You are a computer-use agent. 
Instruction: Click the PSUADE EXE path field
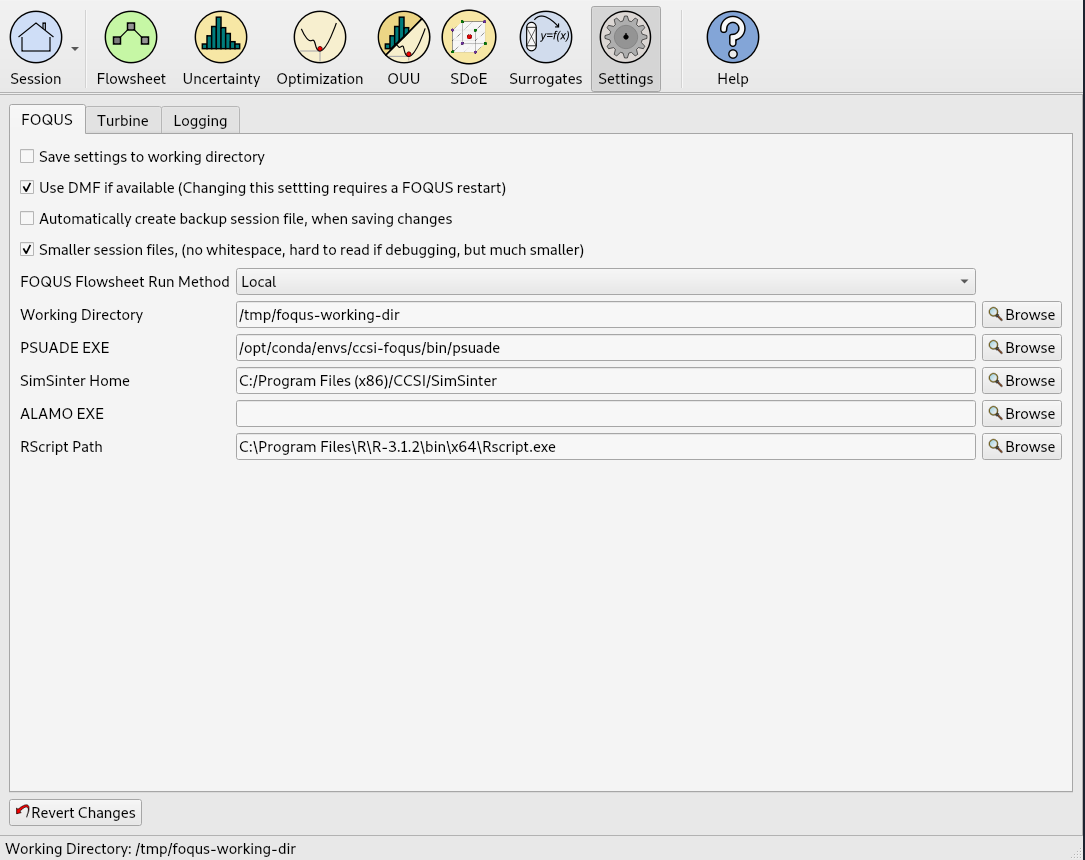tap(605, 347)
